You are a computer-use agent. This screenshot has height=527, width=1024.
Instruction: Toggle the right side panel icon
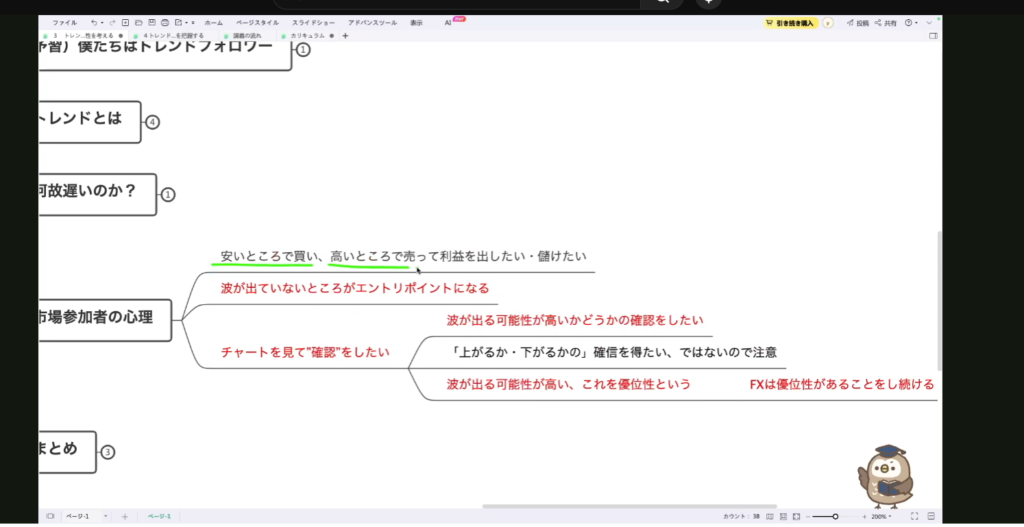coord(933,36)
